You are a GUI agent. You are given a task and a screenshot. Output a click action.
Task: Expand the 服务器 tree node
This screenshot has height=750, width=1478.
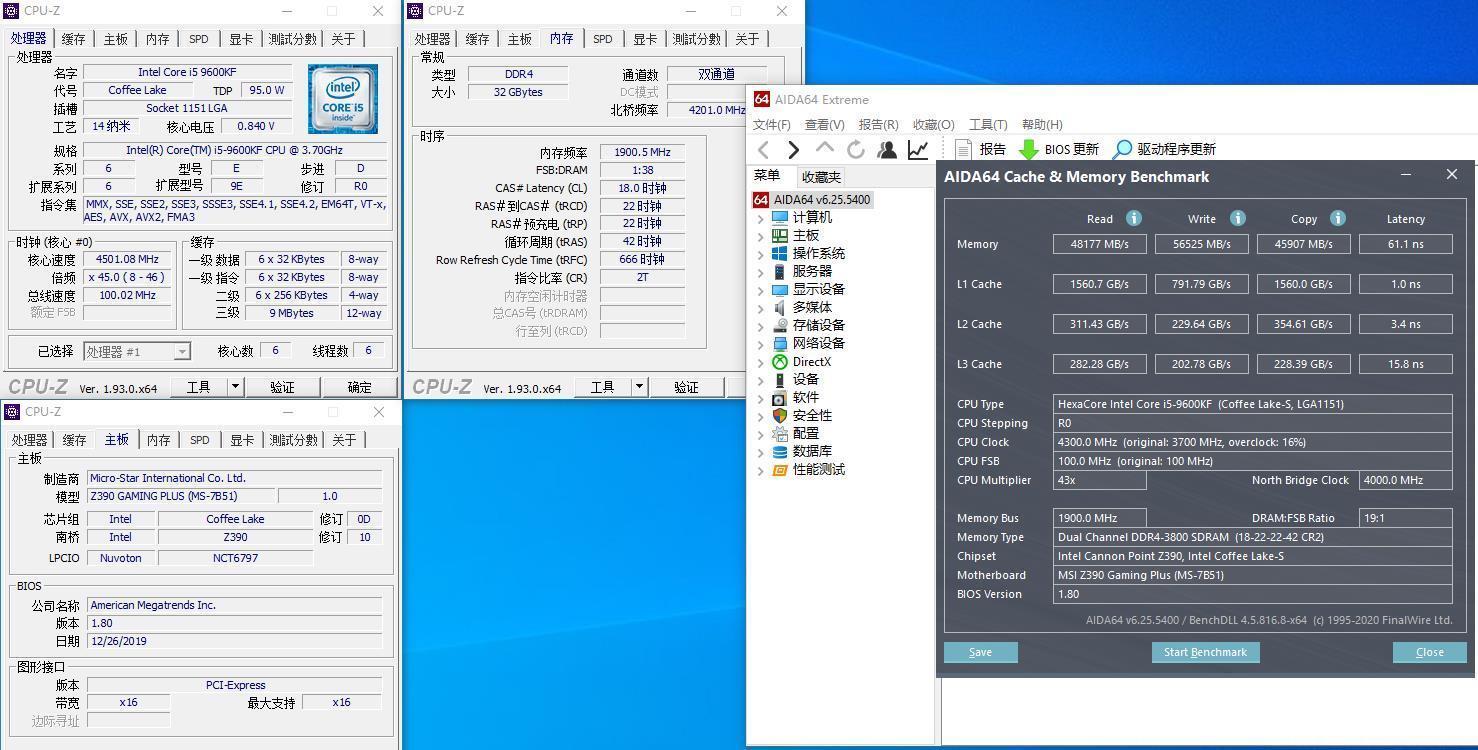pyautogui.click(x=760, y=272)
